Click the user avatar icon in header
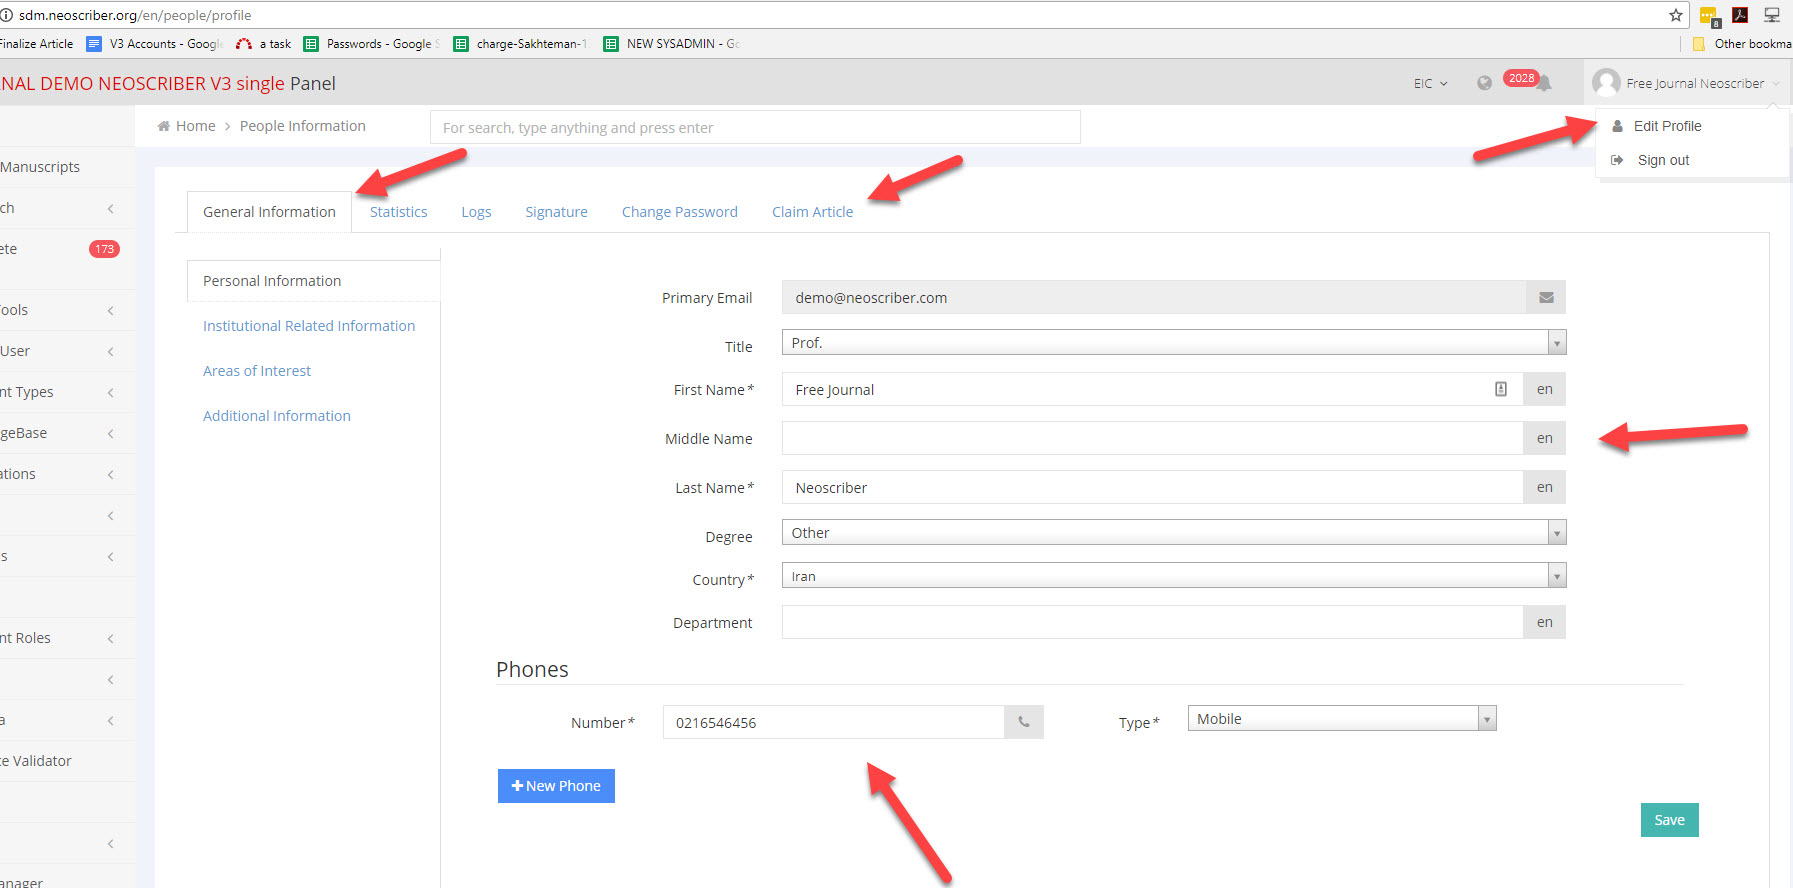This screenshot has height=888, width=1793. point(1606,83)
